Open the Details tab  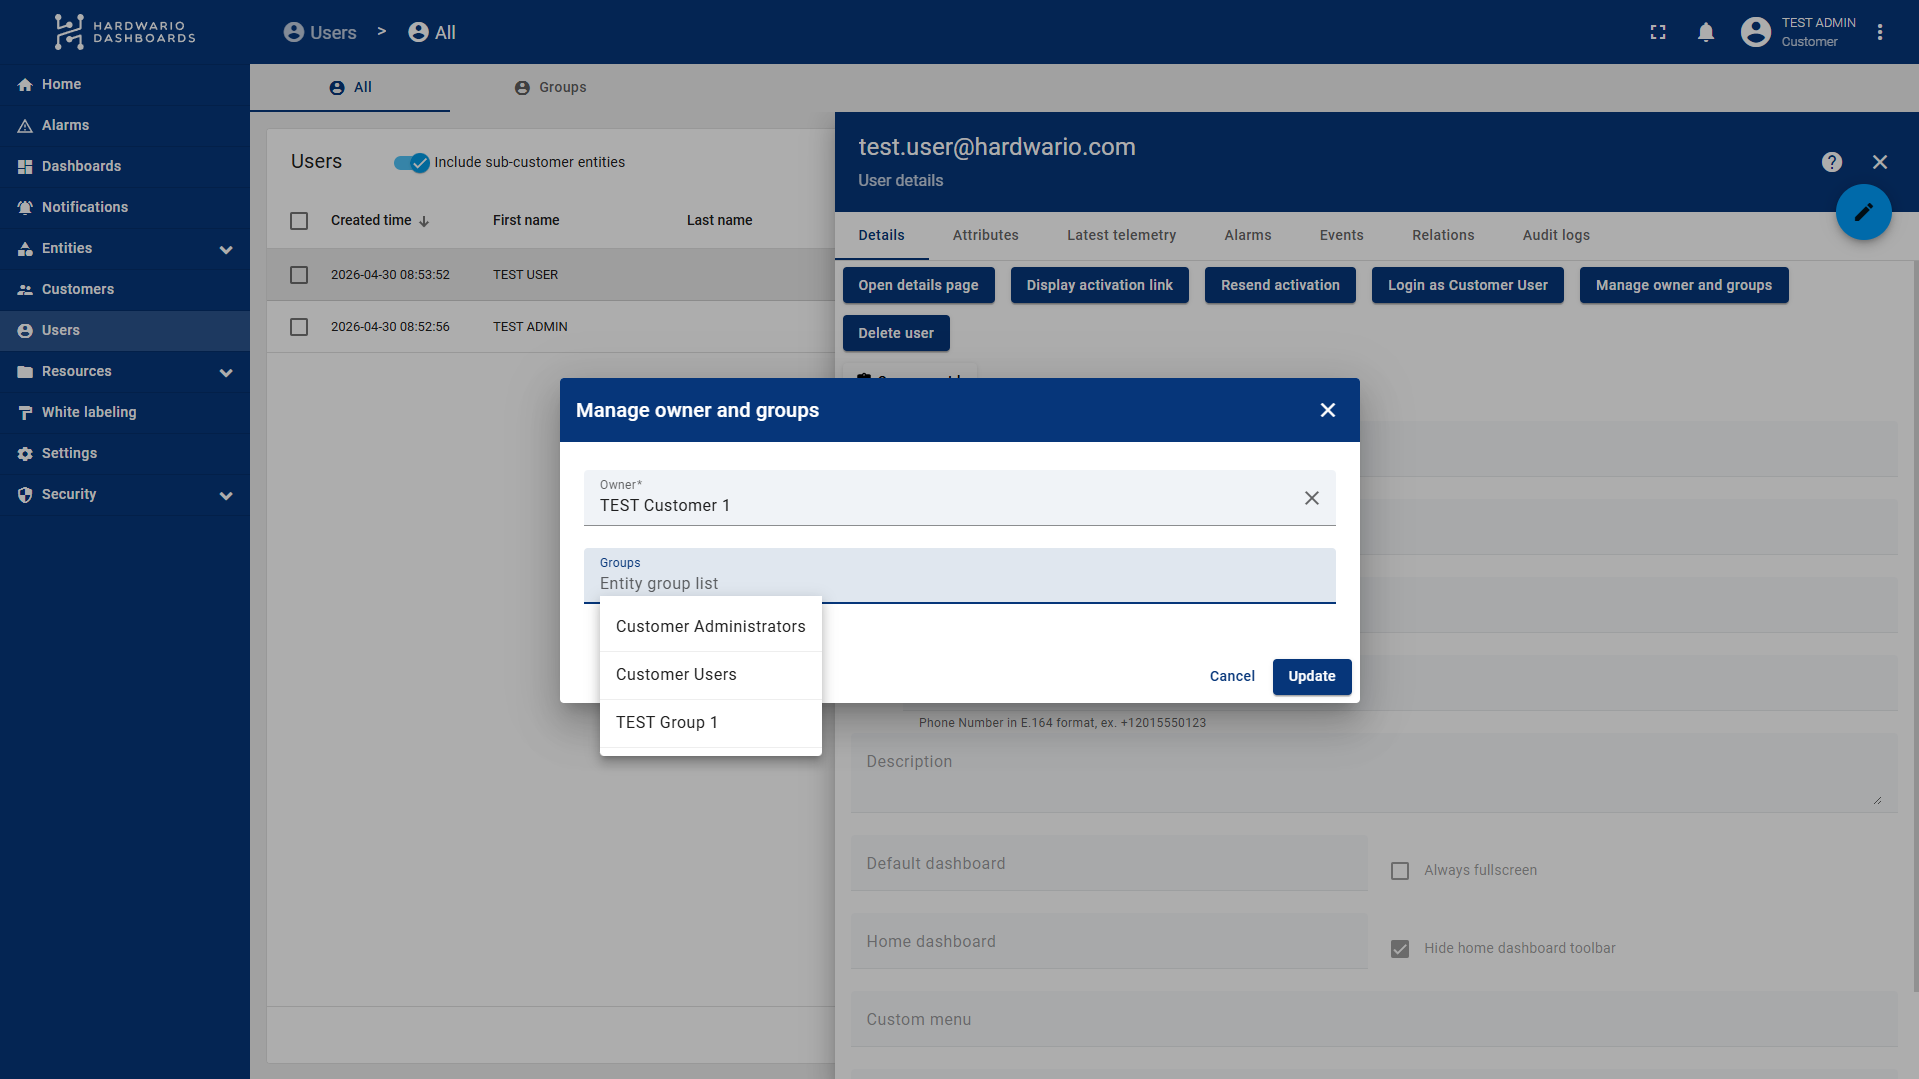click(881, 236)
